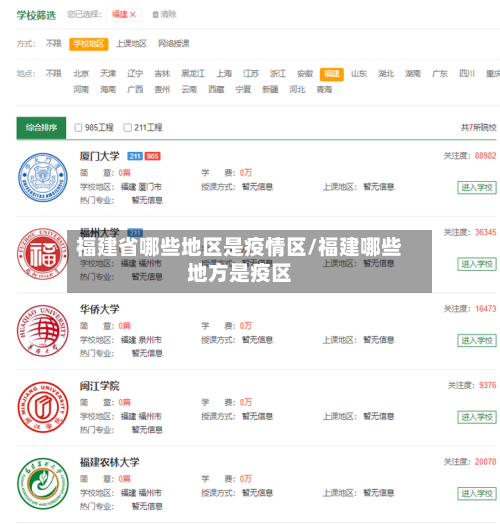The image size is (500, 524).
Task: Open the 综合排序 sorting tab
Action: point(41,128)
